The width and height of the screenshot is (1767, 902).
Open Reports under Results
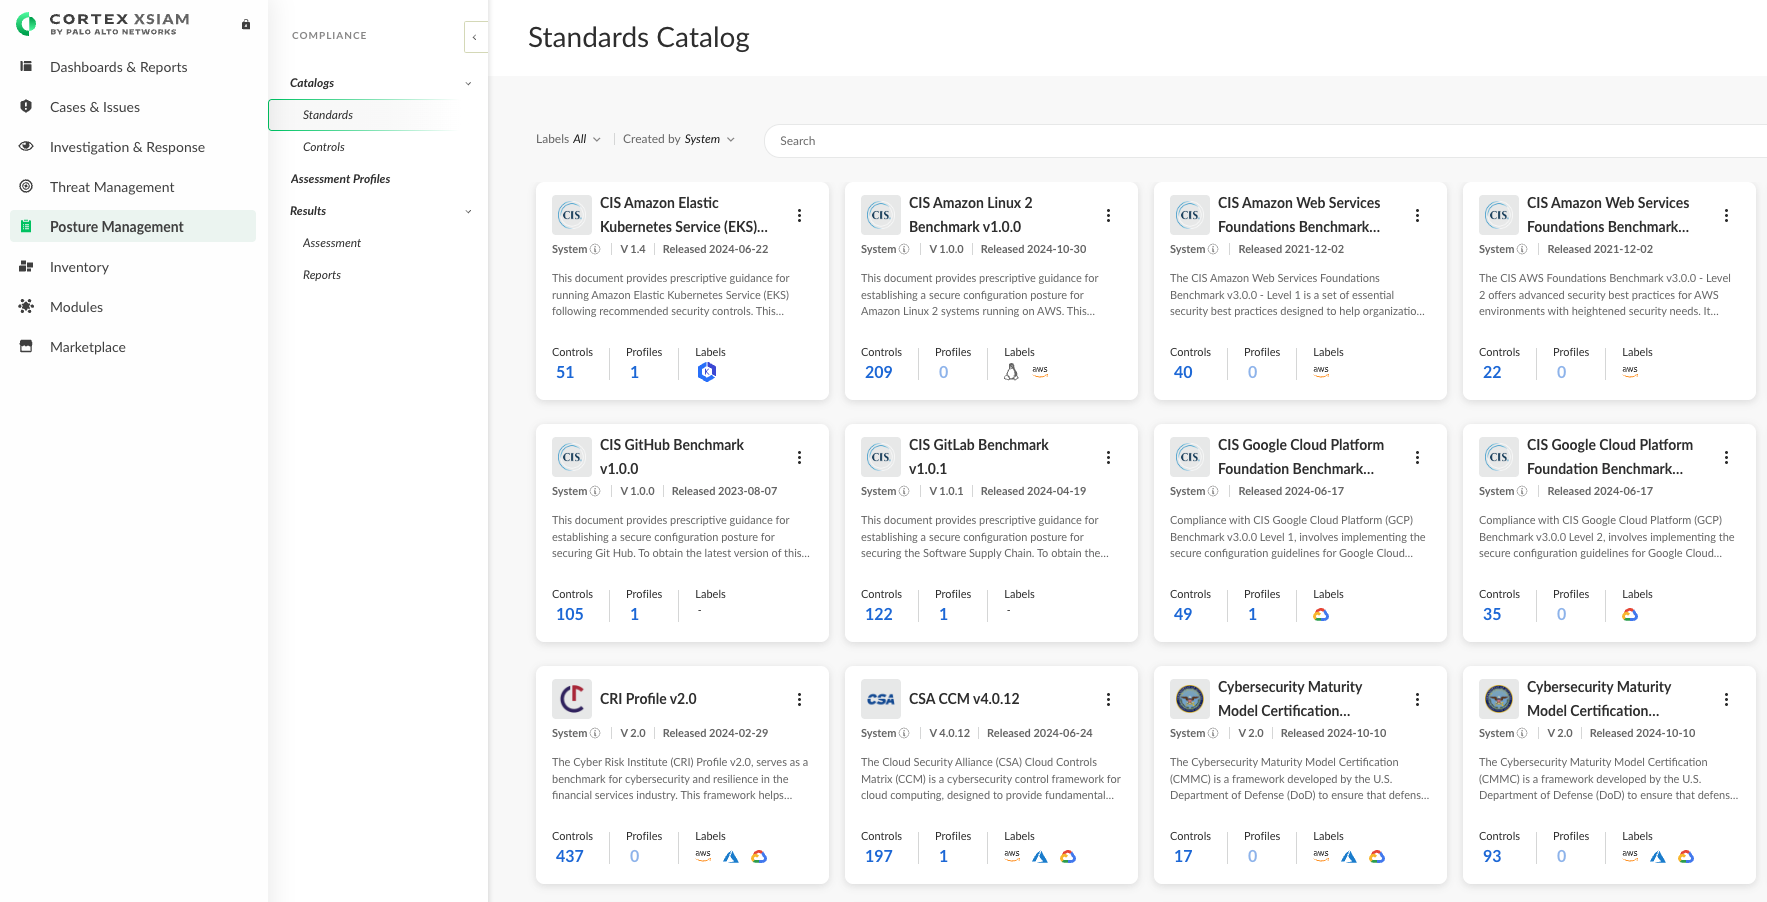[322, 275]
